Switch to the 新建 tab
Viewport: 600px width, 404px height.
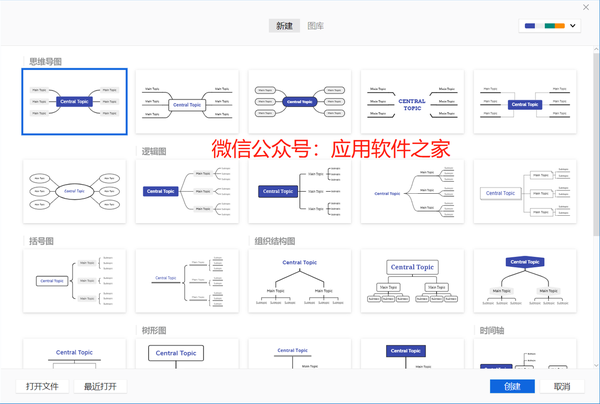click(285, 26)
